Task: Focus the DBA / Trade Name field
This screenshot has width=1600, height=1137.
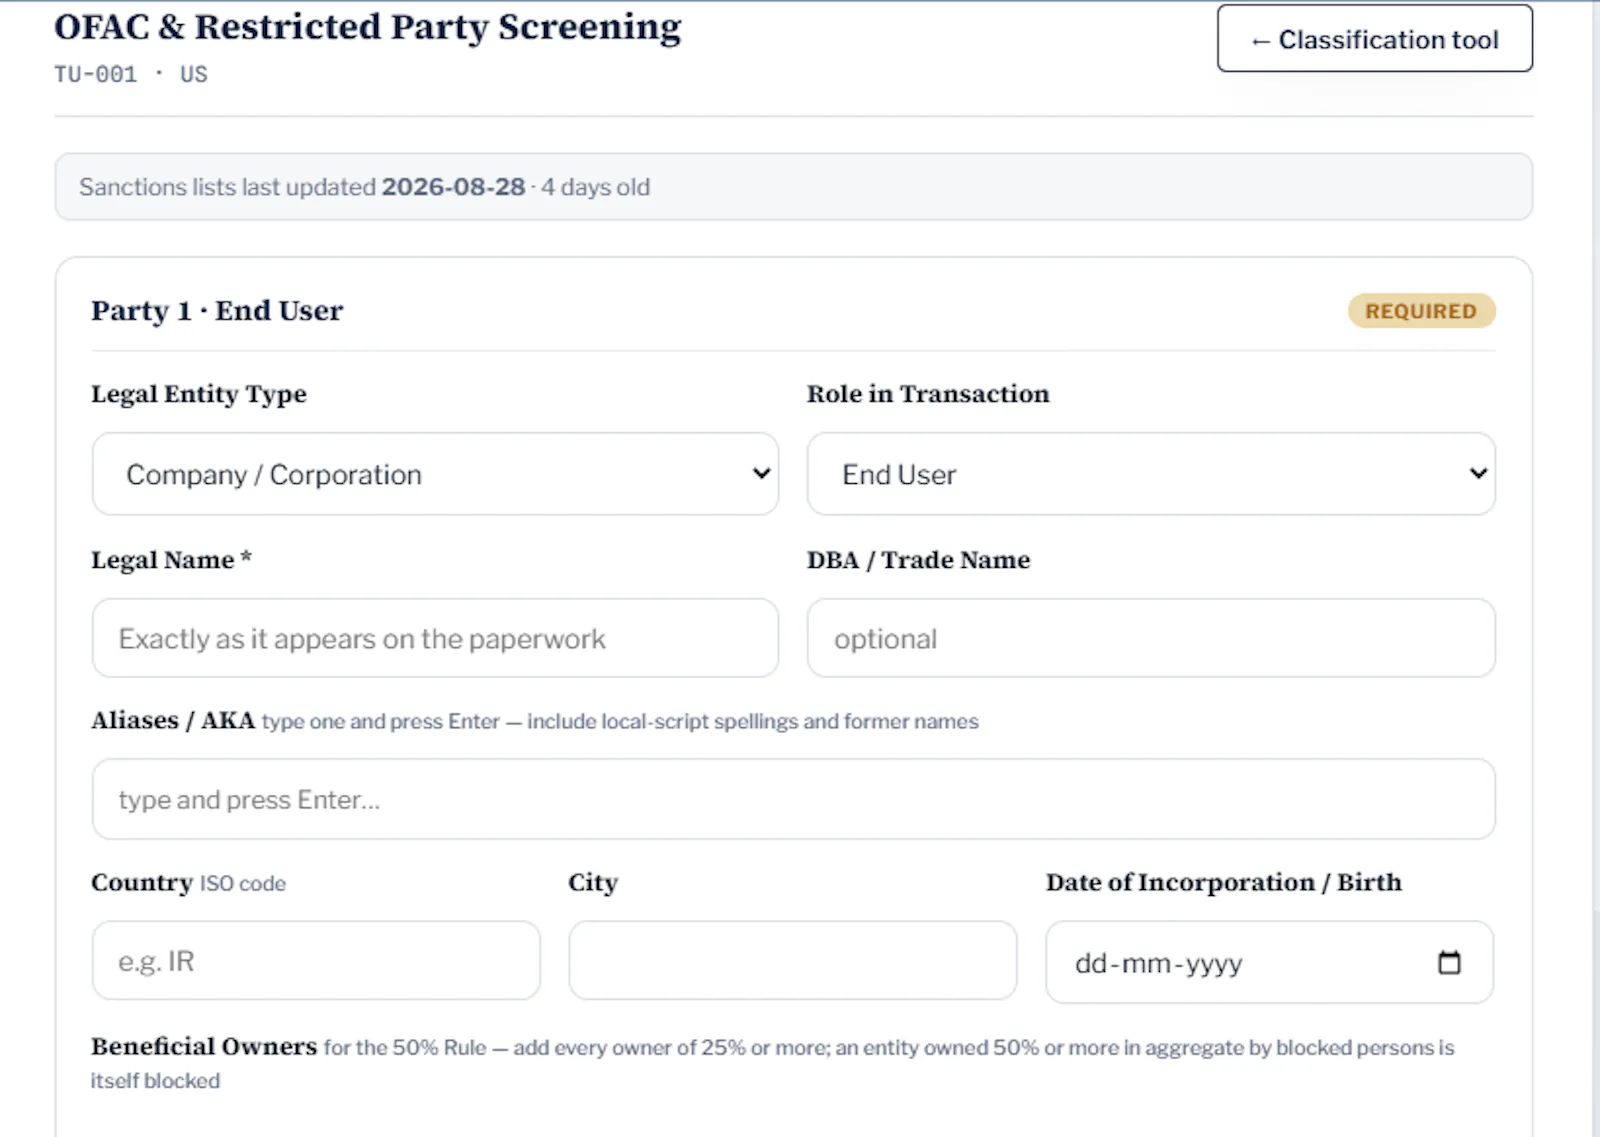Action: (1151, 638)
